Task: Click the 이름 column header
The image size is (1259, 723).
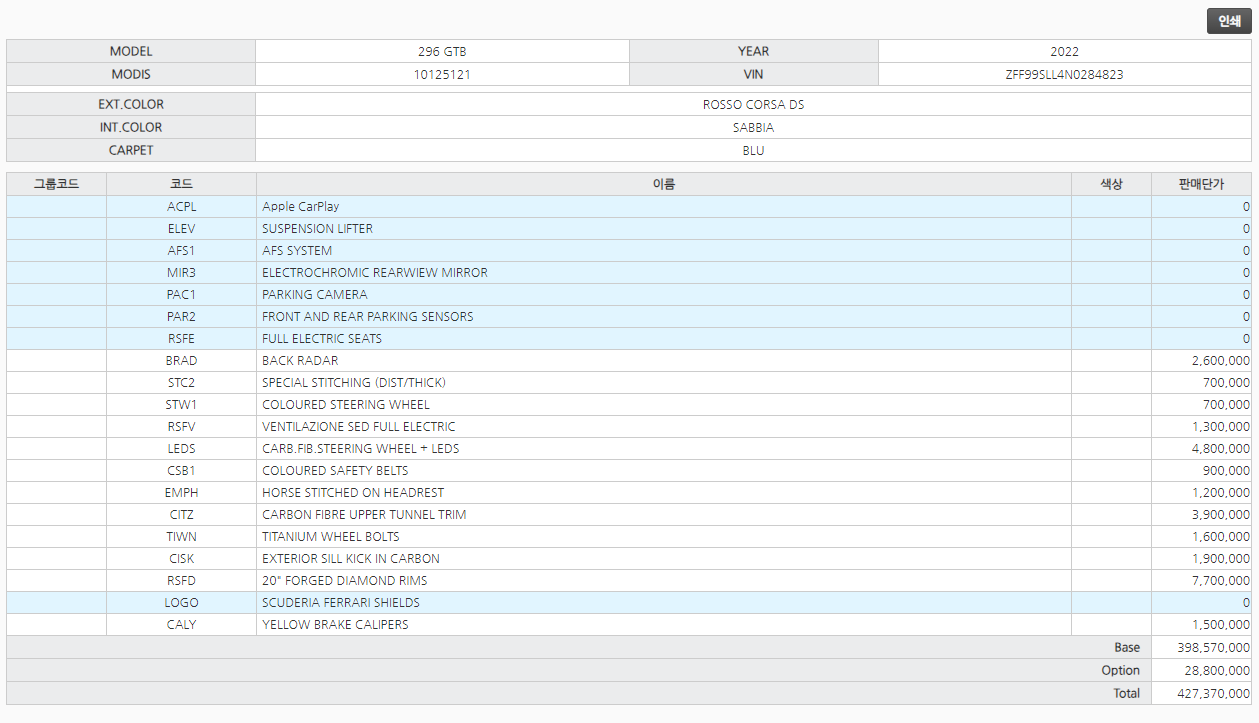Action: click(x=664, y=184)
